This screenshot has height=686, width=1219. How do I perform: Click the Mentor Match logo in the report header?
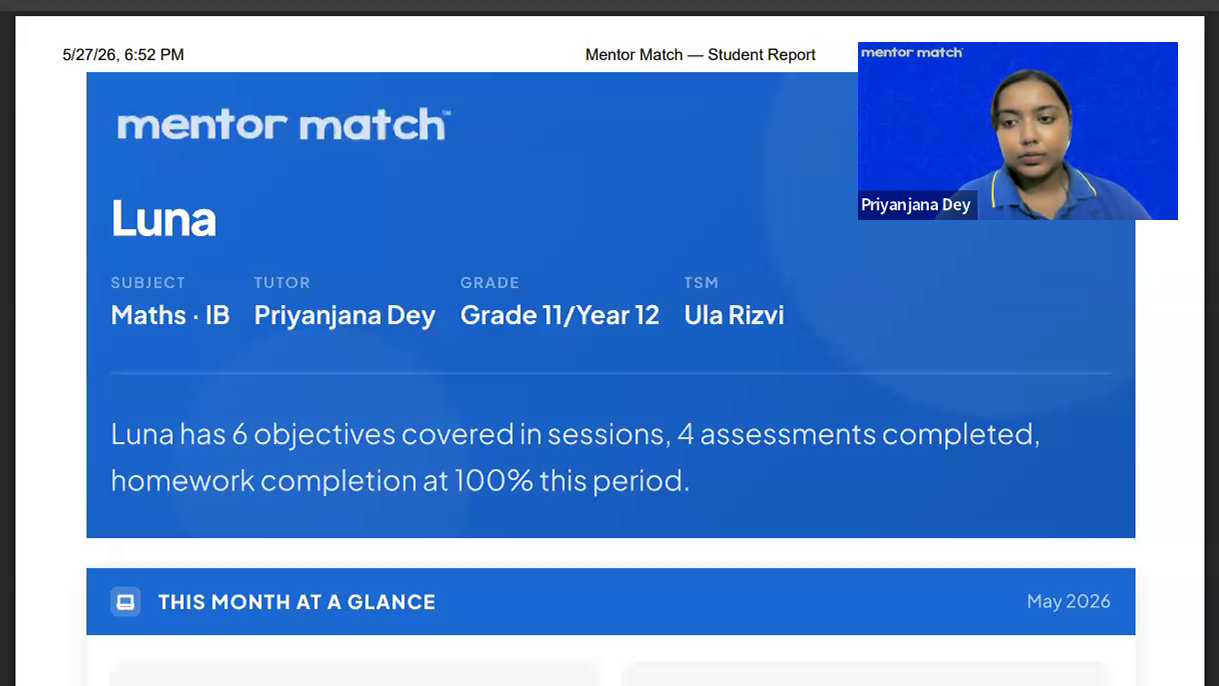click(283, 125)
